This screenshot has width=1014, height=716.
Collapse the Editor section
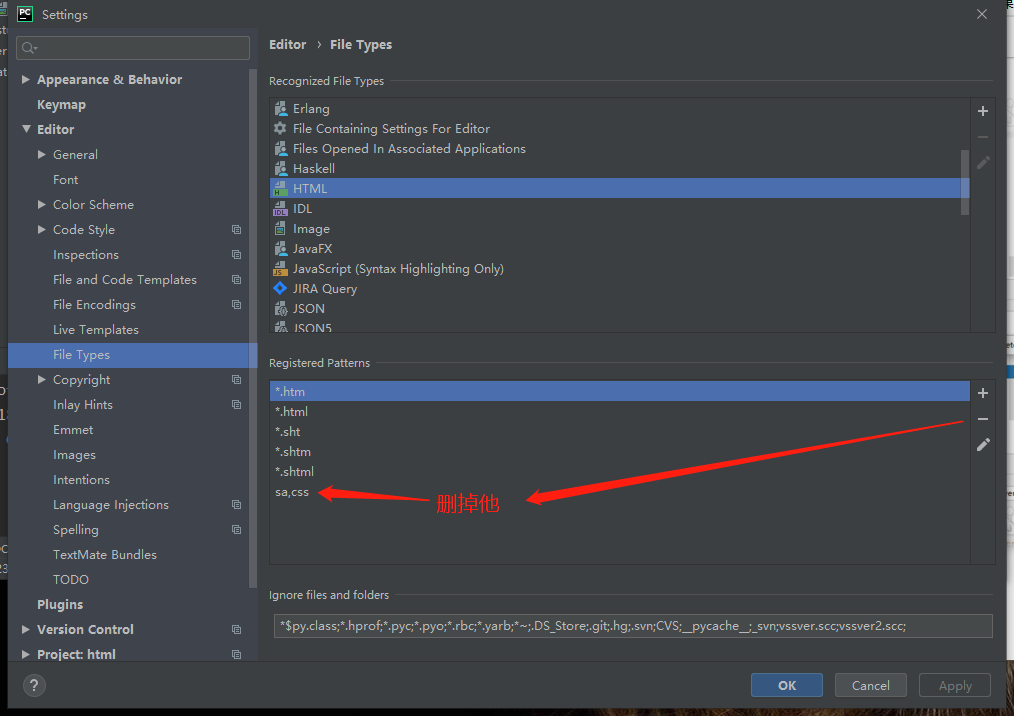[x=26, y=129]
